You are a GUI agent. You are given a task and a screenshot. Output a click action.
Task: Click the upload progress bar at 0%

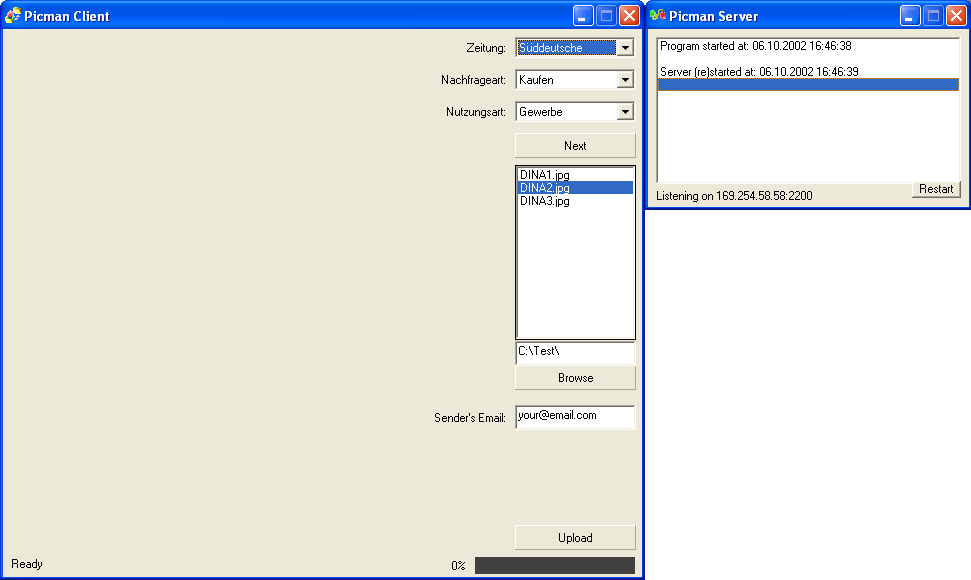coord(554,566)
